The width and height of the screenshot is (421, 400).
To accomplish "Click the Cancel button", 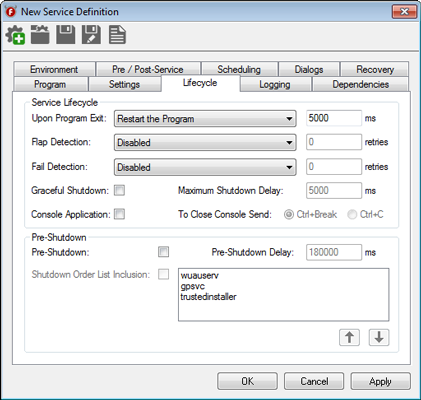I will click(314, 381).
